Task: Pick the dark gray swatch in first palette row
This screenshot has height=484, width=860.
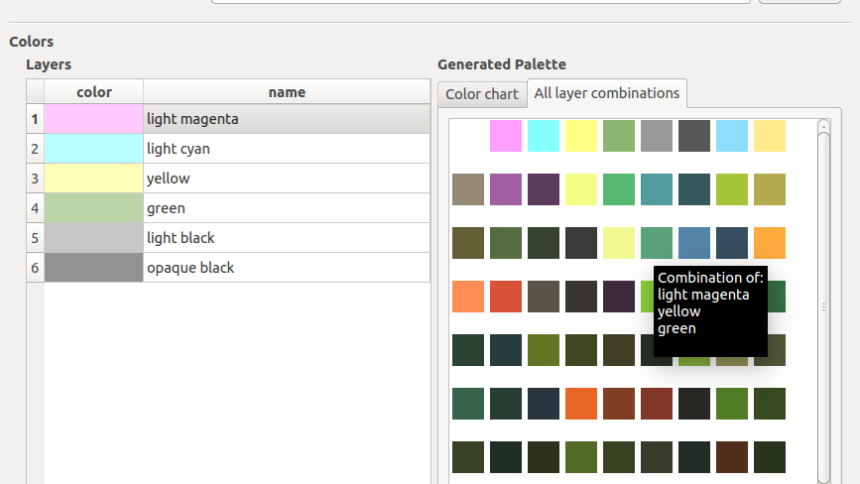Action: (x=694, y=136)
